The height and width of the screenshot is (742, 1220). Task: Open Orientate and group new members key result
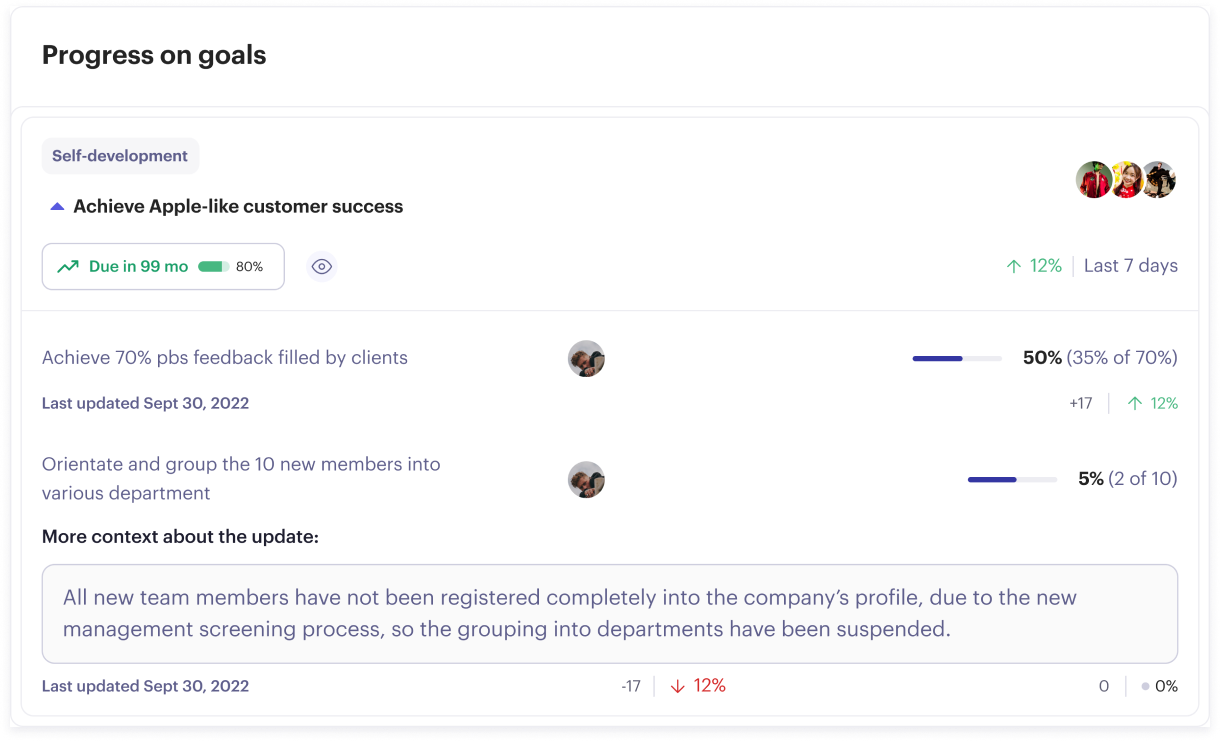[x=241, y=479]
